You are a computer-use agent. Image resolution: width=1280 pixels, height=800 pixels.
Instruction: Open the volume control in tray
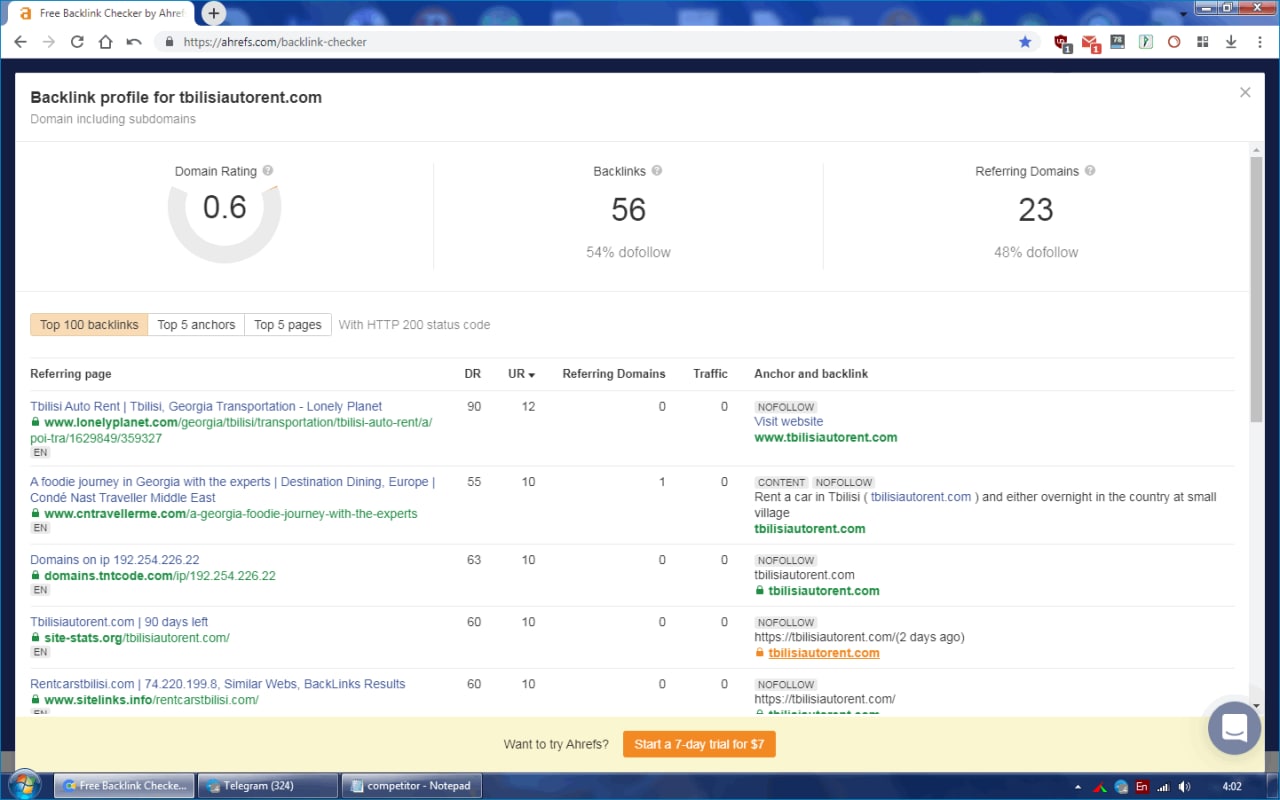1185,787
